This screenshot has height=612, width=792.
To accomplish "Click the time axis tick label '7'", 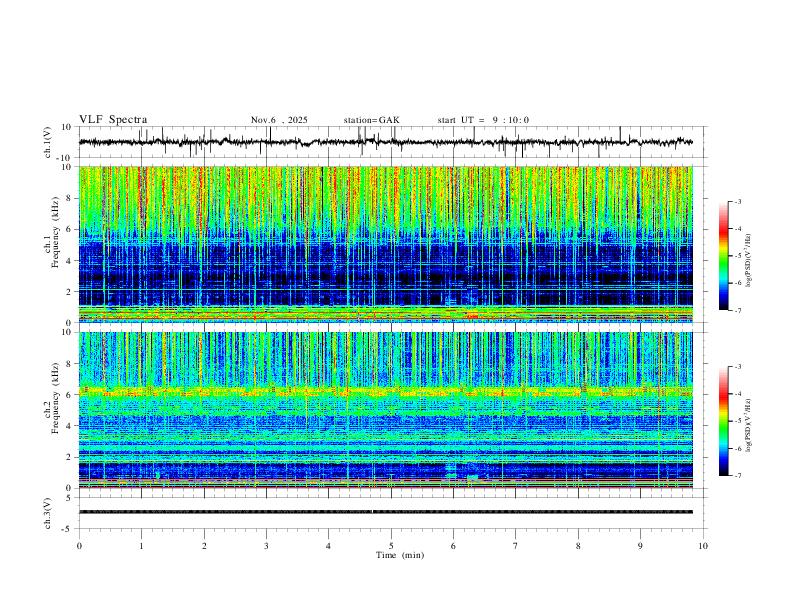I will (516, 546).
